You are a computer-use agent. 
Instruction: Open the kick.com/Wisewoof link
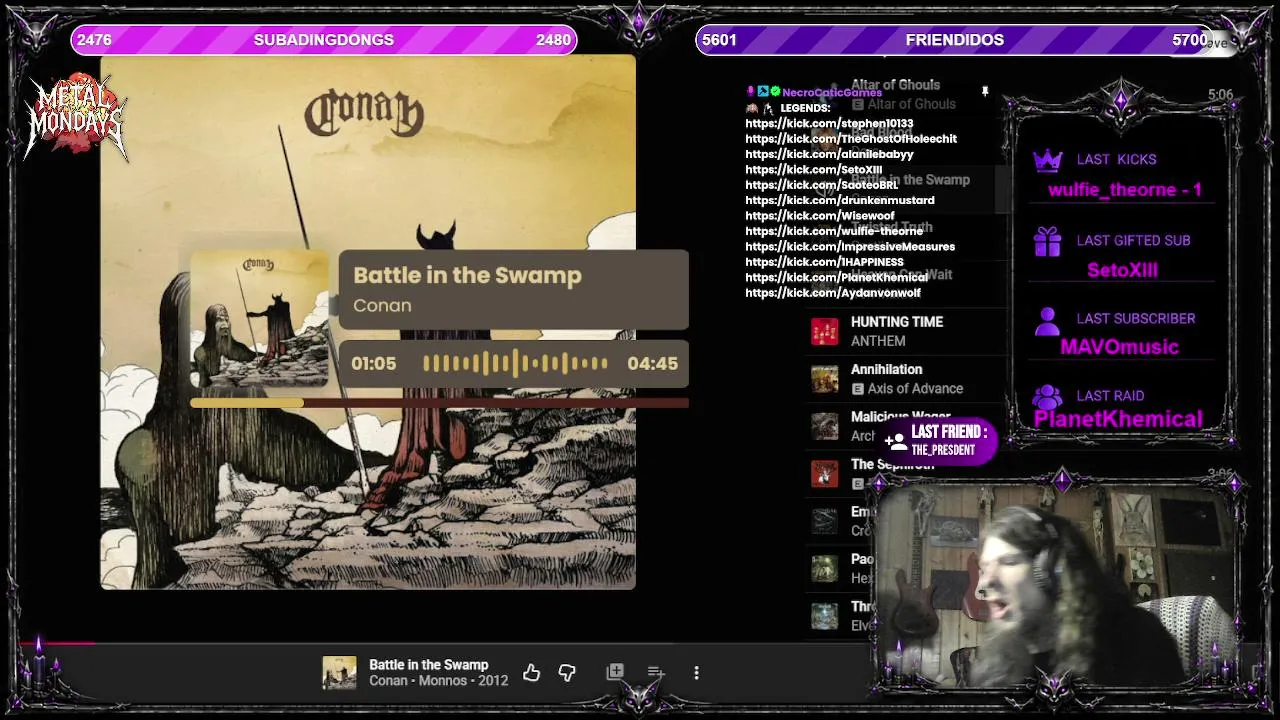pos(820,215)
